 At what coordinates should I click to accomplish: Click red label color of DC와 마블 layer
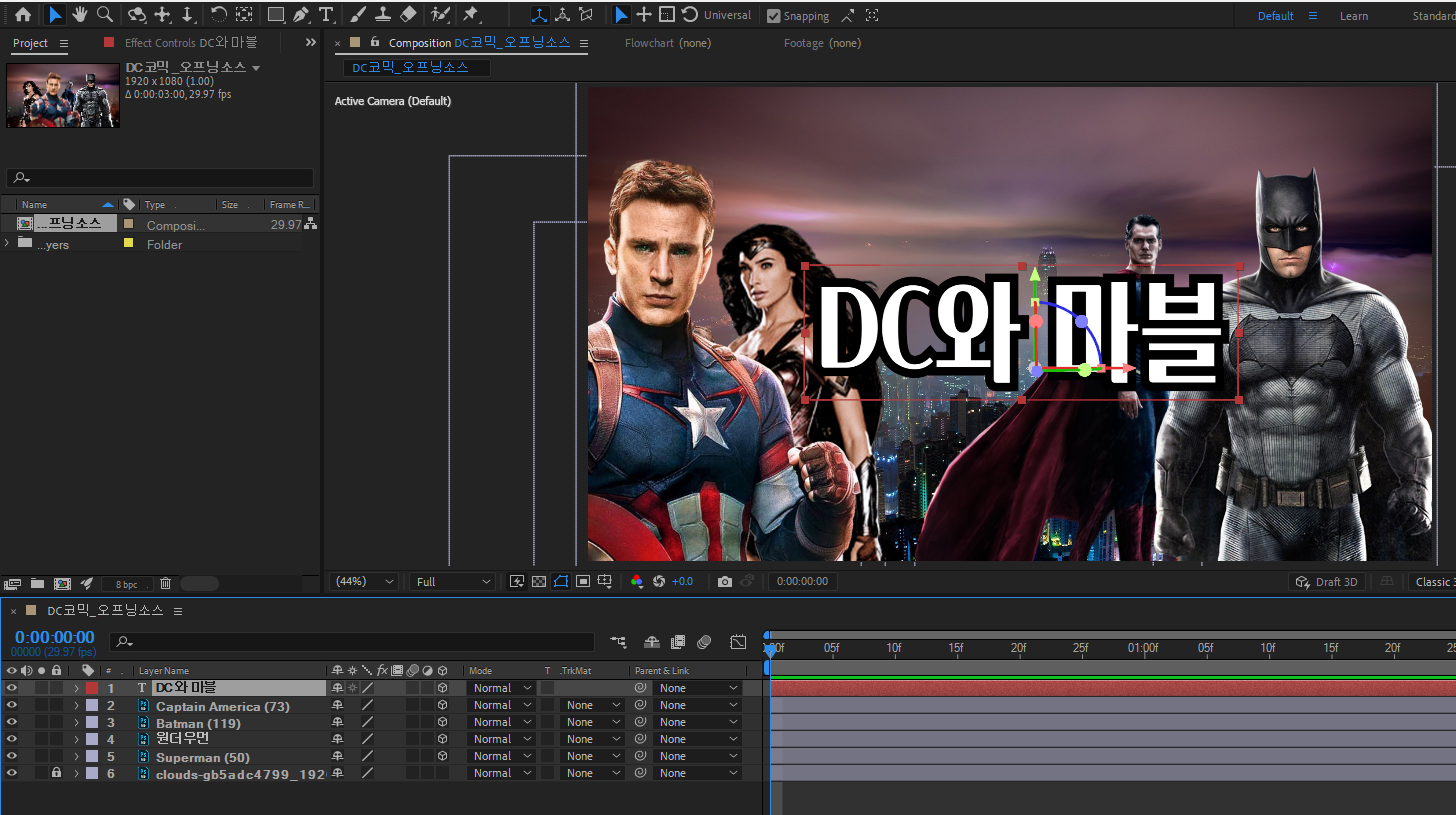pos(92,688)
